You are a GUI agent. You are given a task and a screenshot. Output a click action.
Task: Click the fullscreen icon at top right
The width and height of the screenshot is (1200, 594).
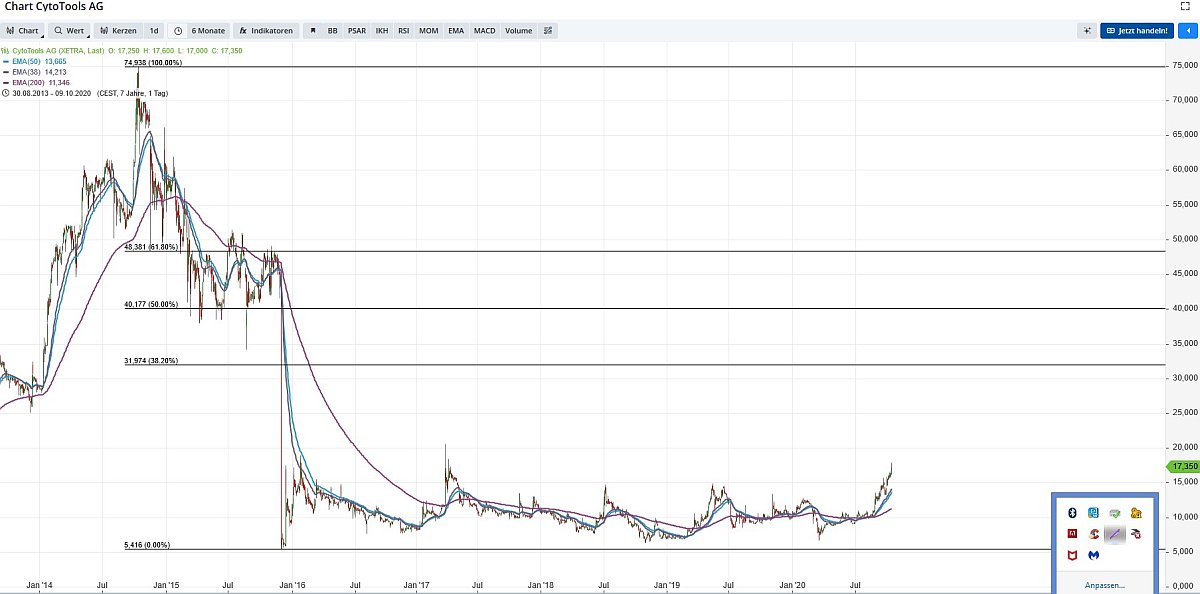(x=1186, y=6)
